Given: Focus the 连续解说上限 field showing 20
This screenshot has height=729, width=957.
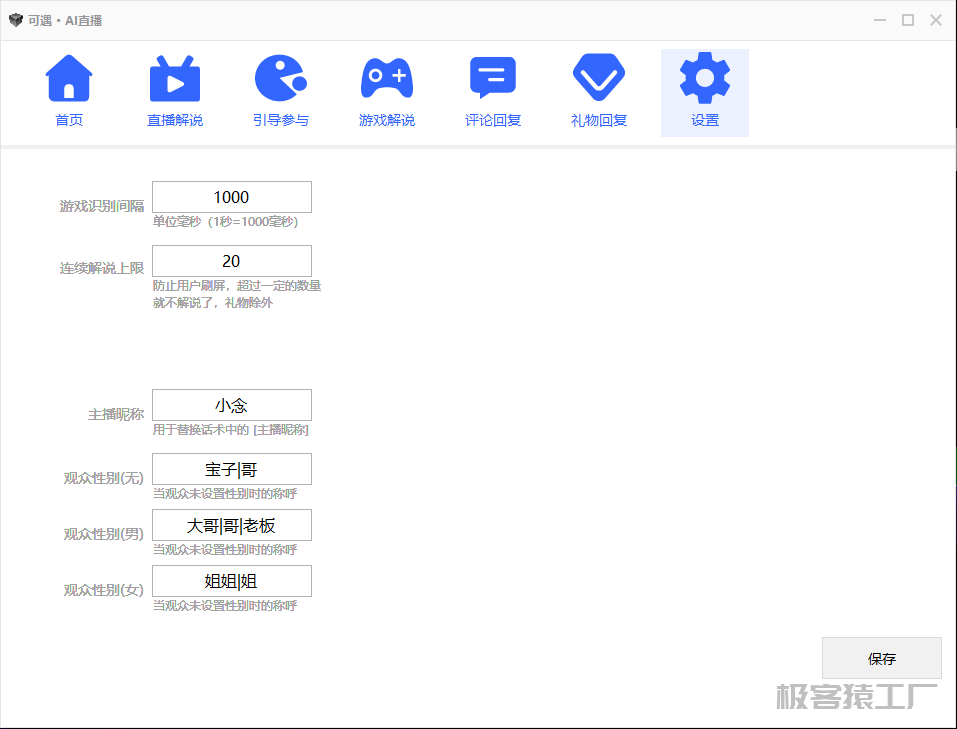Looking at the screenshot, I should pyautogui.click(x=231, y=261).
